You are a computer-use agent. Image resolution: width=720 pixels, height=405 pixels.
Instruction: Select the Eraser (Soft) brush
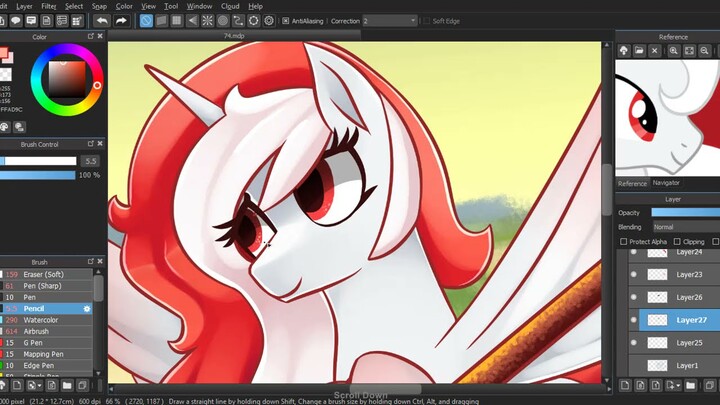46,275
